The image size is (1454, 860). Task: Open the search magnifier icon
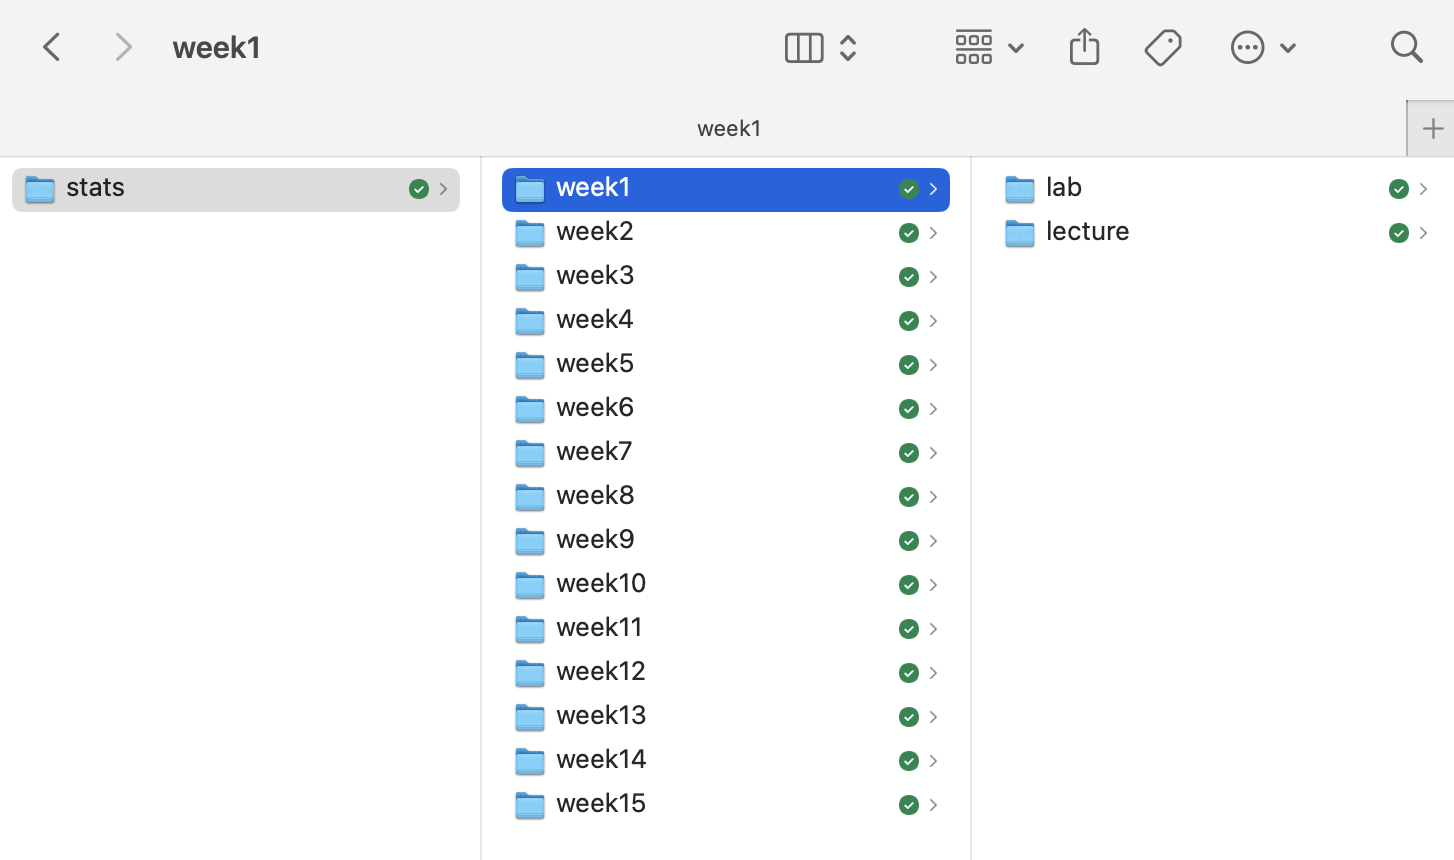click(1406, 47)
